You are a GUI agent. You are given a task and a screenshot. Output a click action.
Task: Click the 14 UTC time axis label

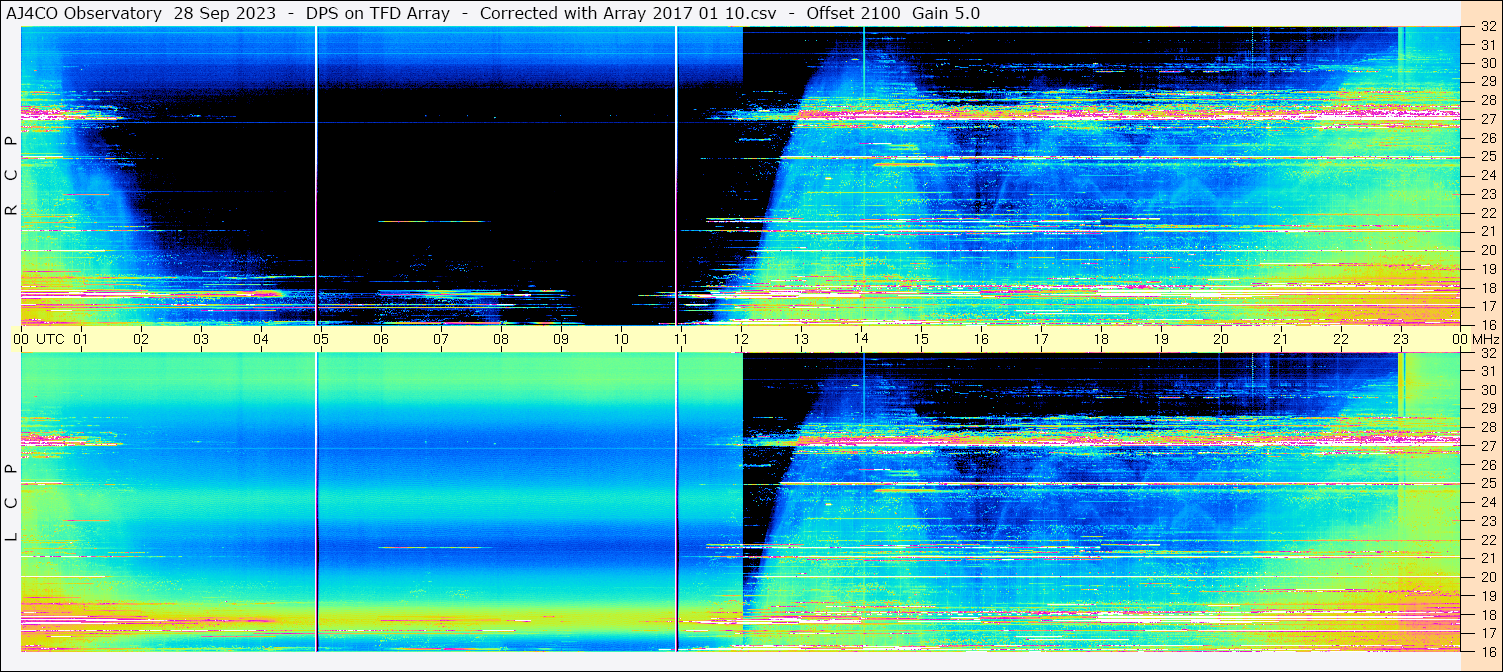[861, 339]
